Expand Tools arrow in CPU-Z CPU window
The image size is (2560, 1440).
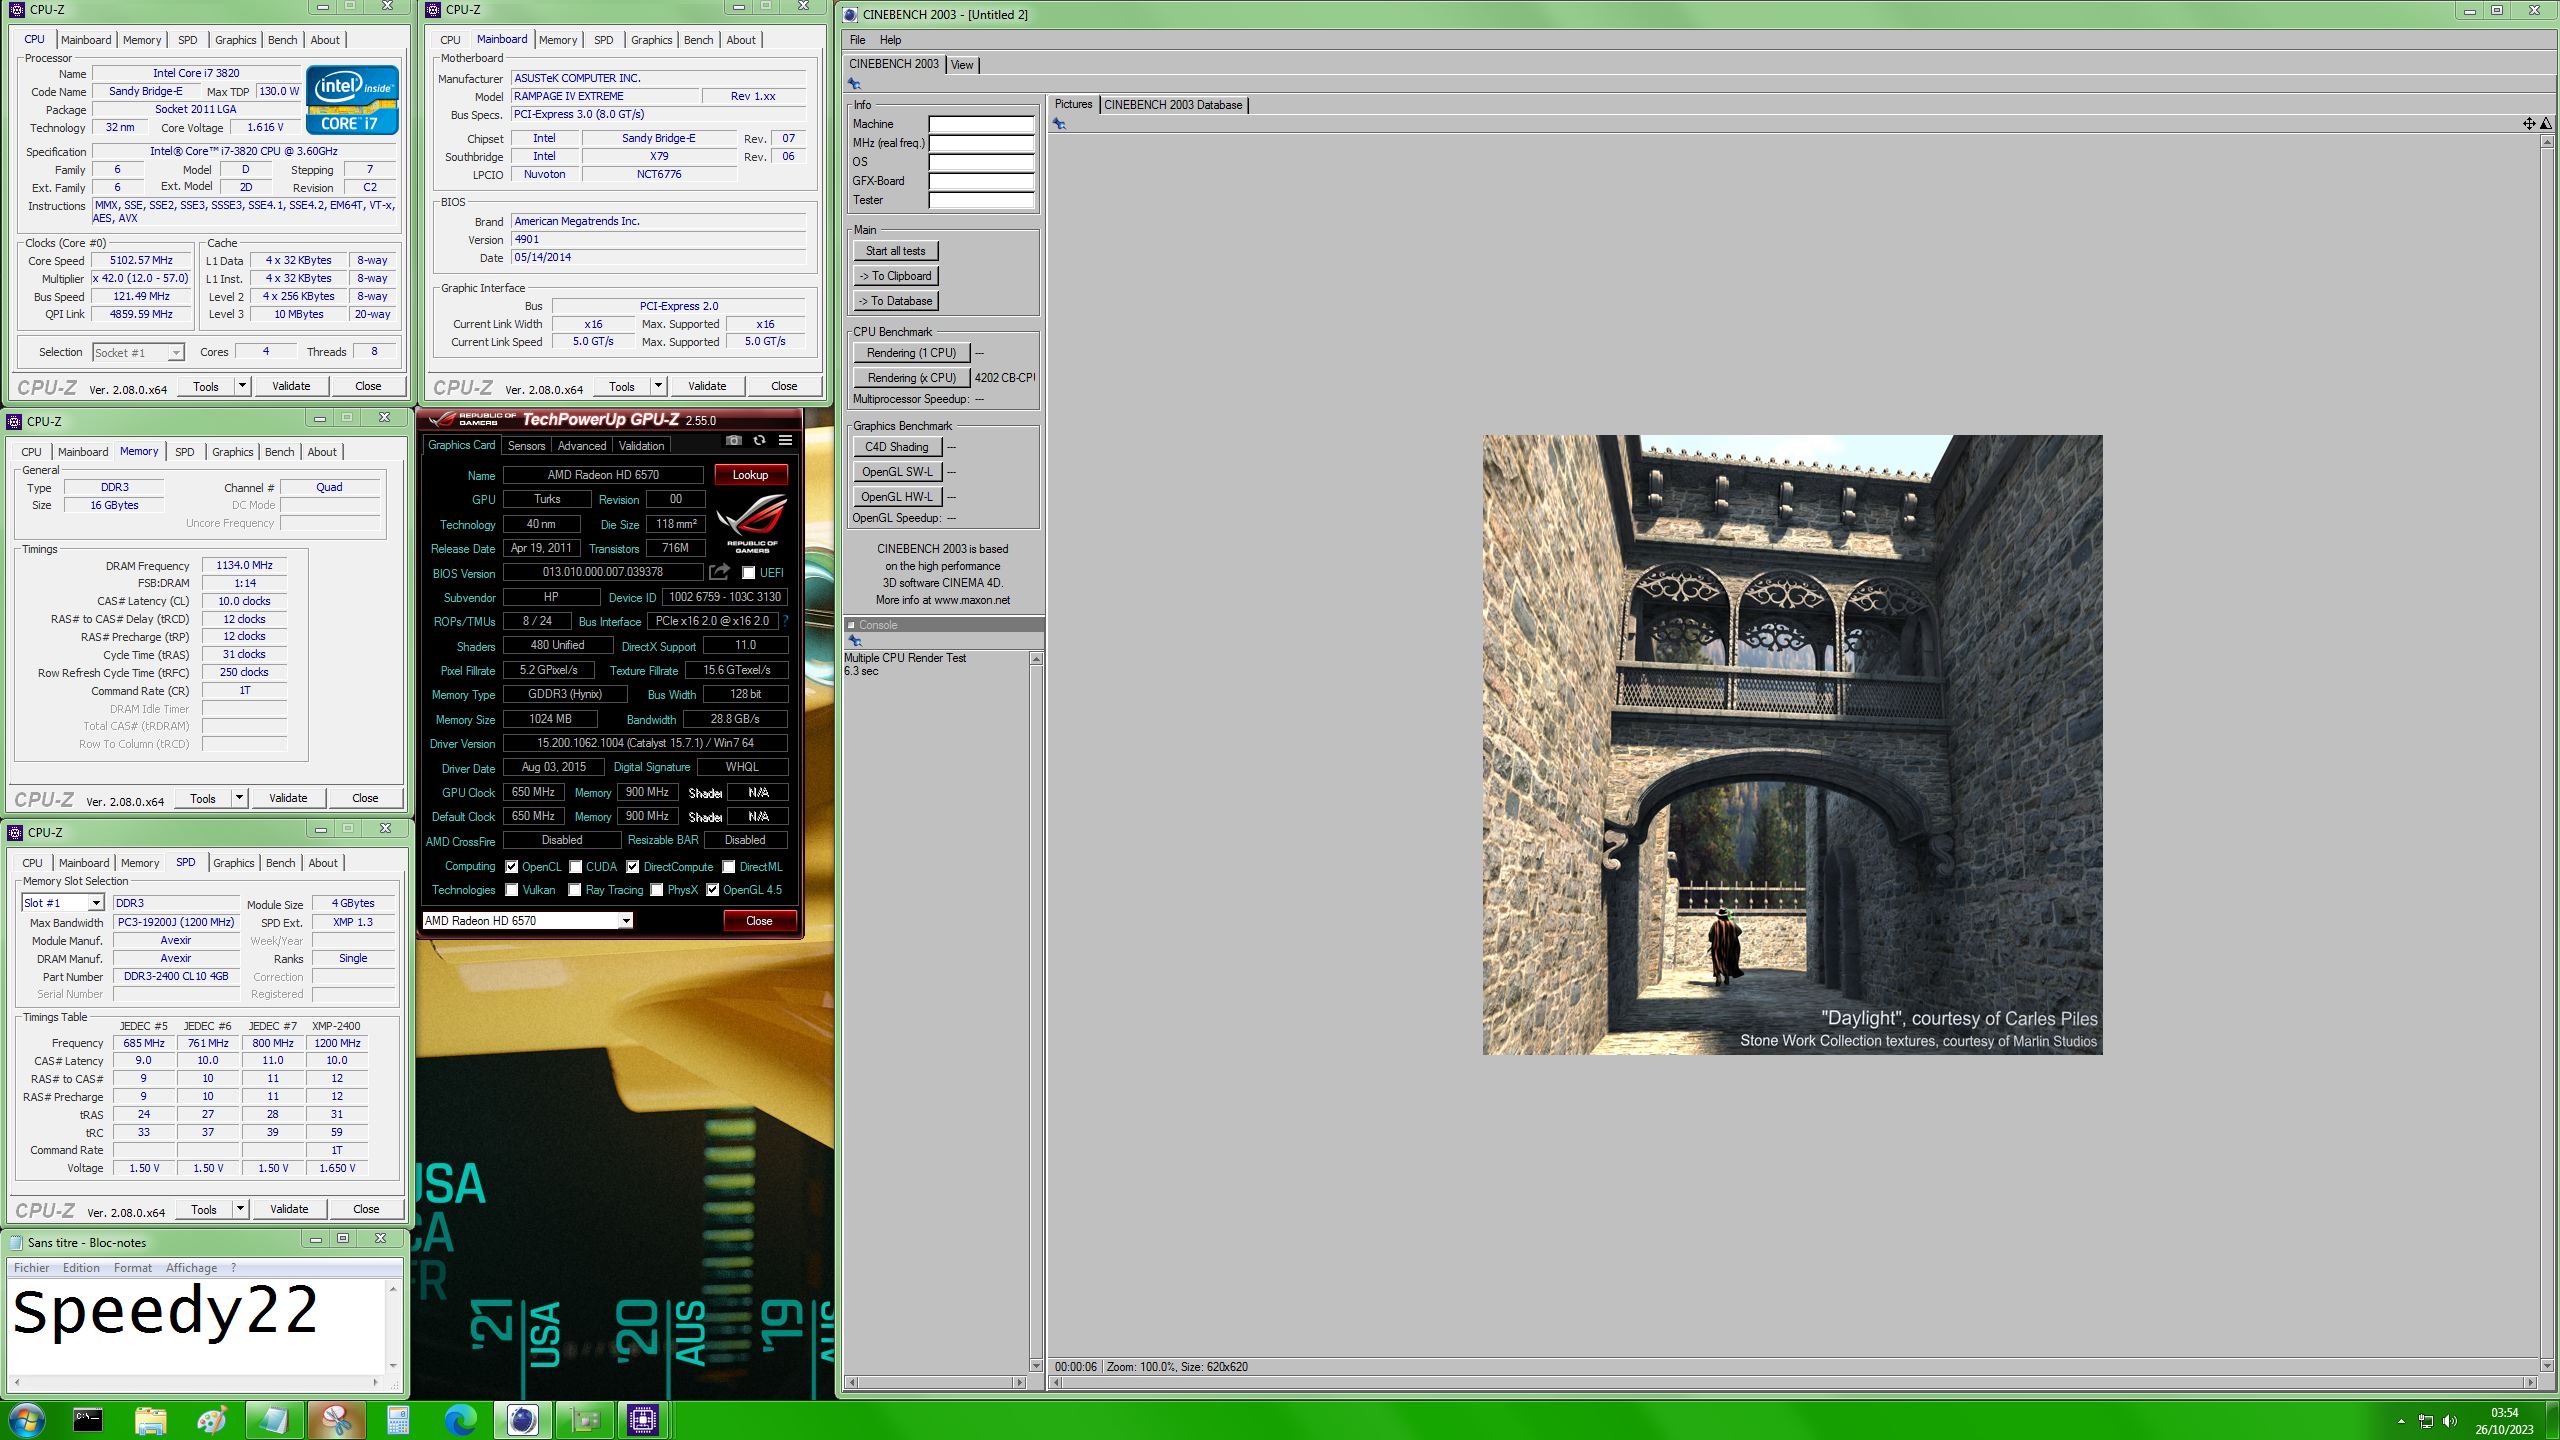[x=242, y=386]
